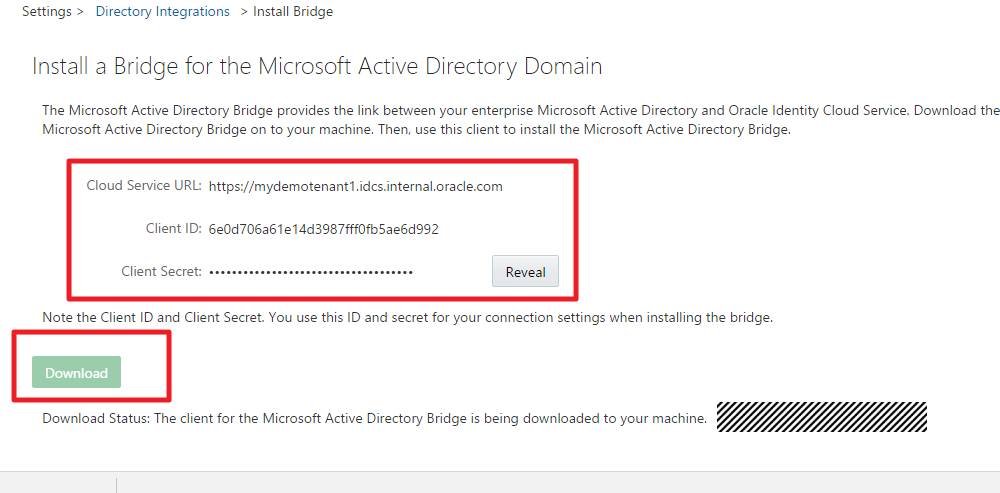Reveal the hidden Client Secret
Screen dimensions: 1000x493
pyautogui.click(x=526, y=272)
